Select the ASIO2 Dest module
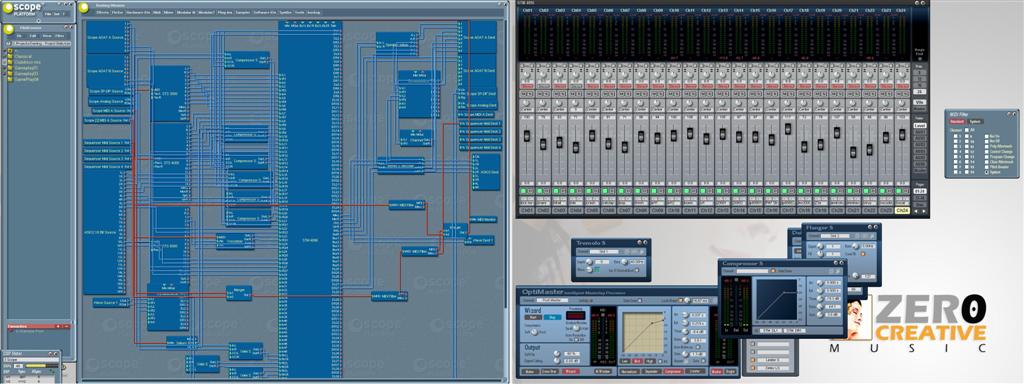This screenshot has height=384, width=1024. click(486, 172)
